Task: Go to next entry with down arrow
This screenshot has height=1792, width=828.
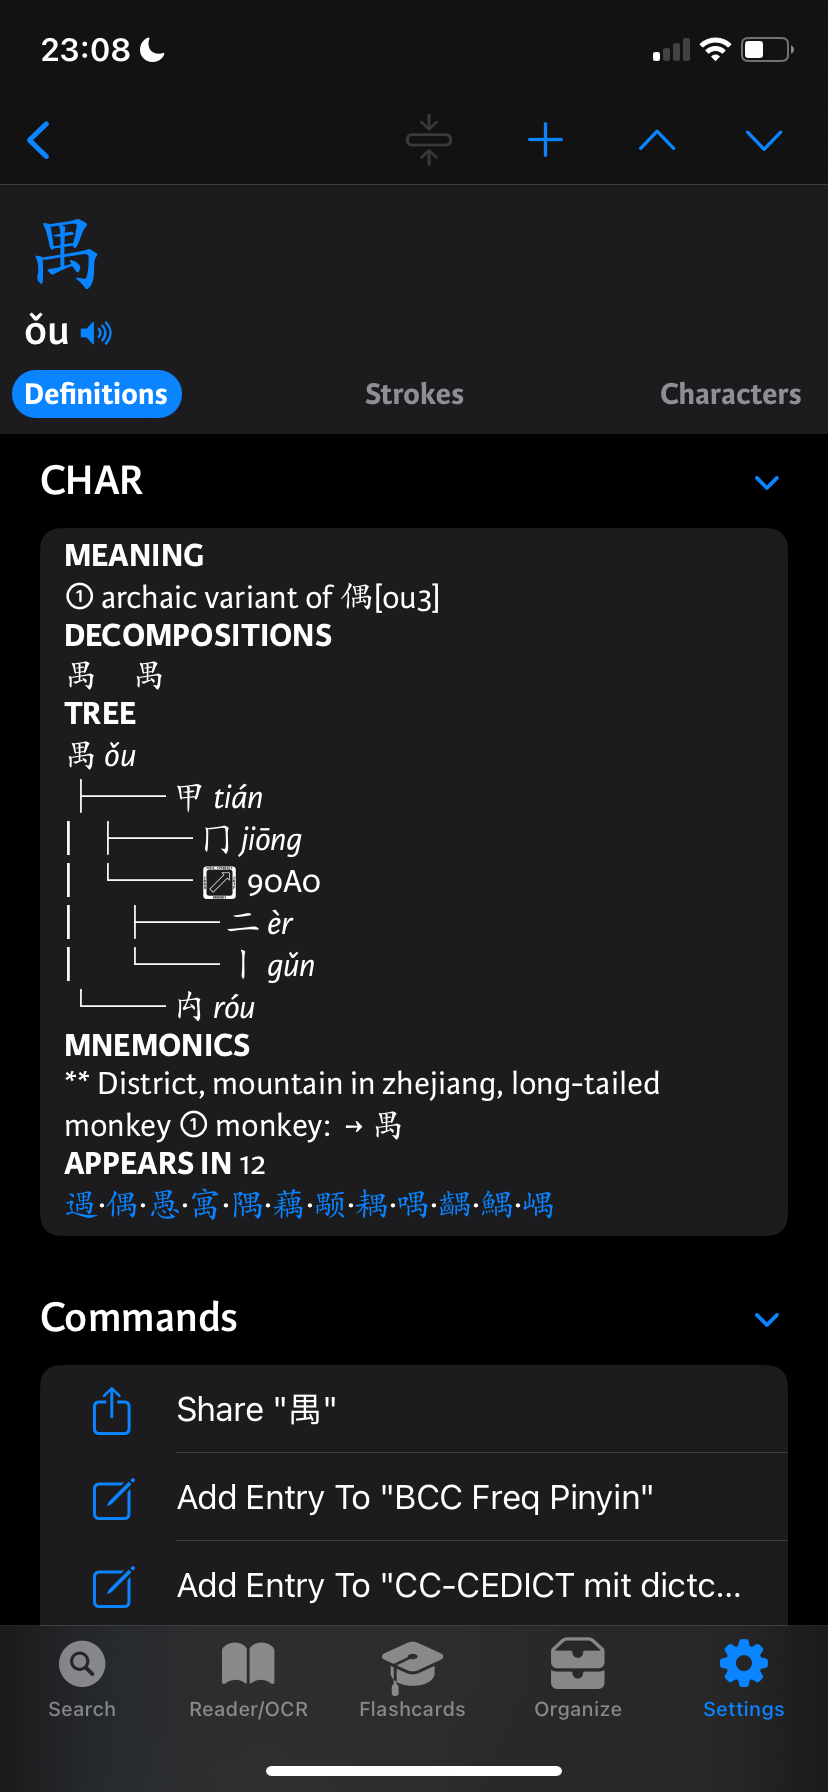Action: 764,140
